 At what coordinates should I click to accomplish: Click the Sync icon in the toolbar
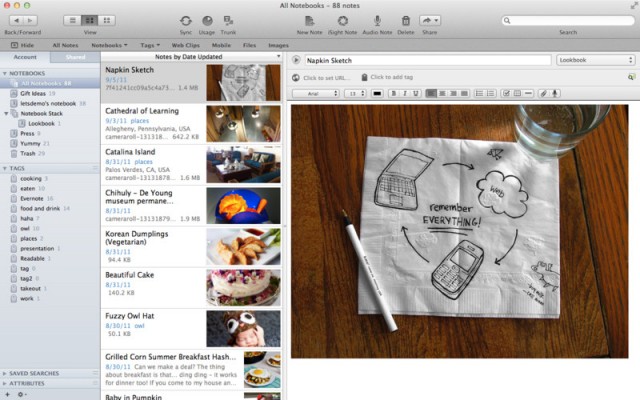(186, 20)
